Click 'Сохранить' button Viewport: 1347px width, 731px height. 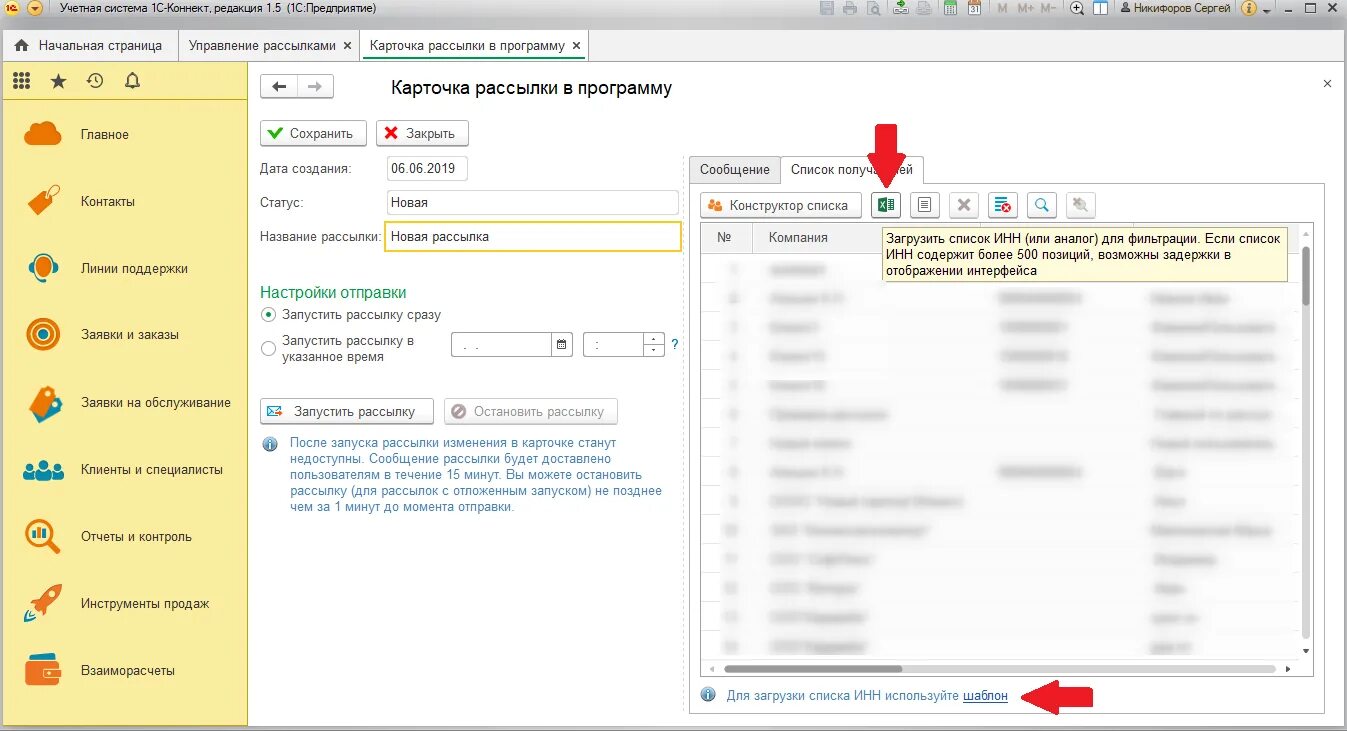(x=313, y=133)
